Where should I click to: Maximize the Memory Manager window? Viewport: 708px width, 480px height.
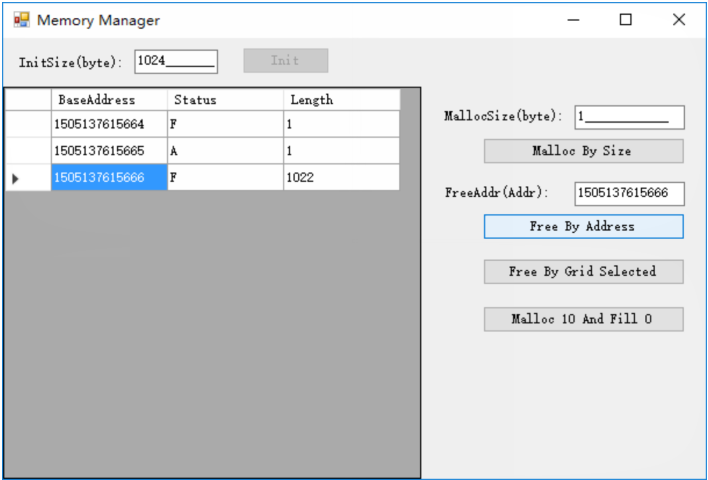pos(626,20)
